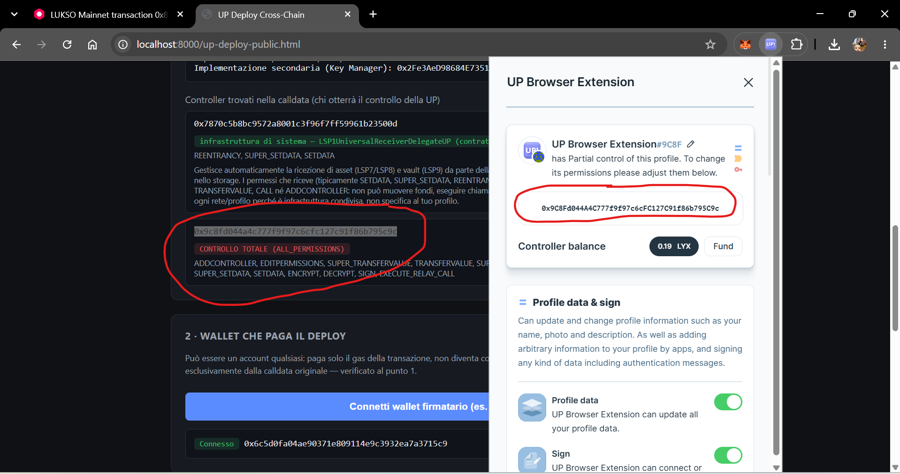900x474 pixels.
Task: Click the 2 · WALLET CHE PAGA IL DEPLOY heading
Action: tap(265, 336)
